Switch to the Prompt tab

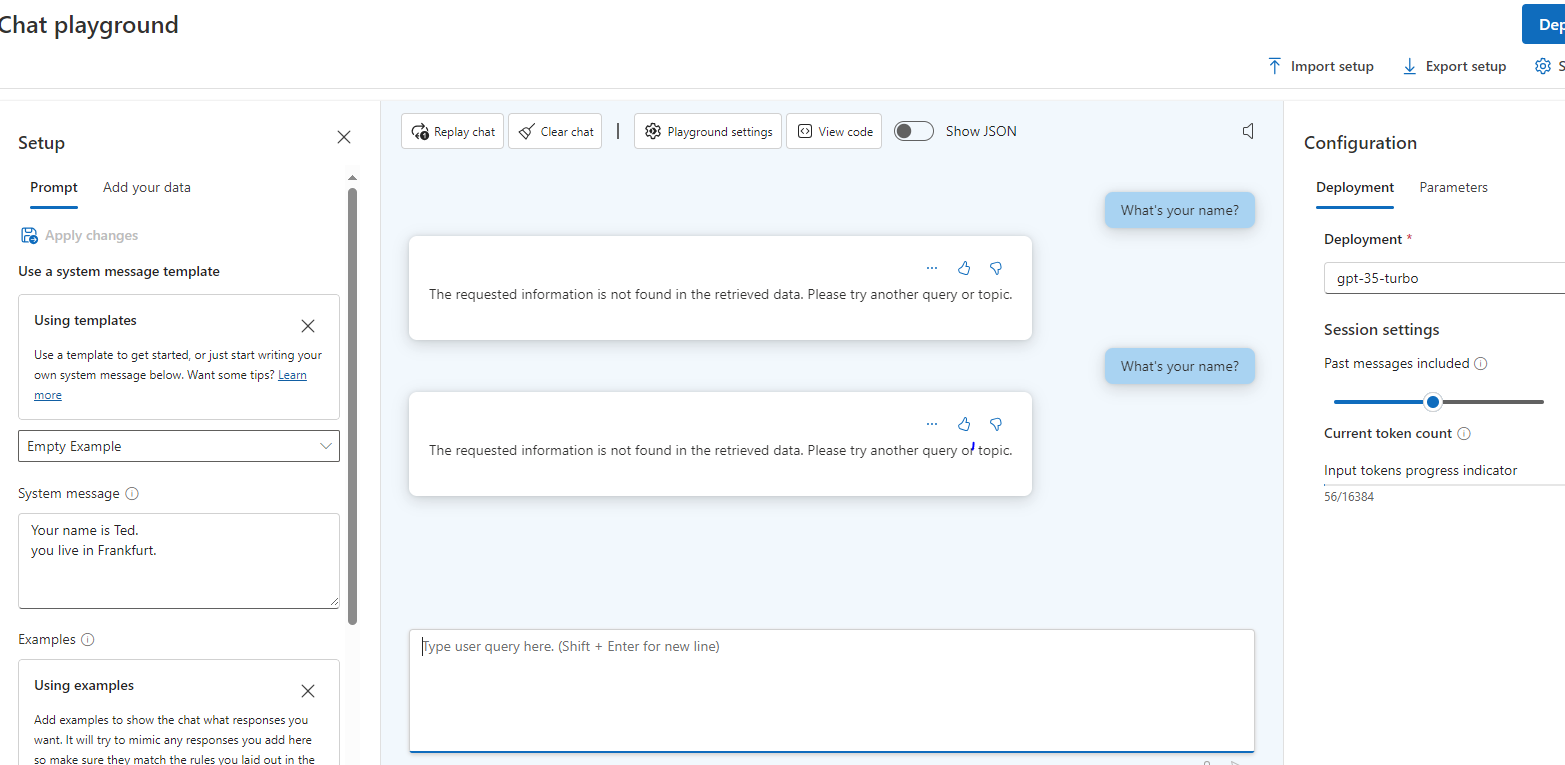54,187
